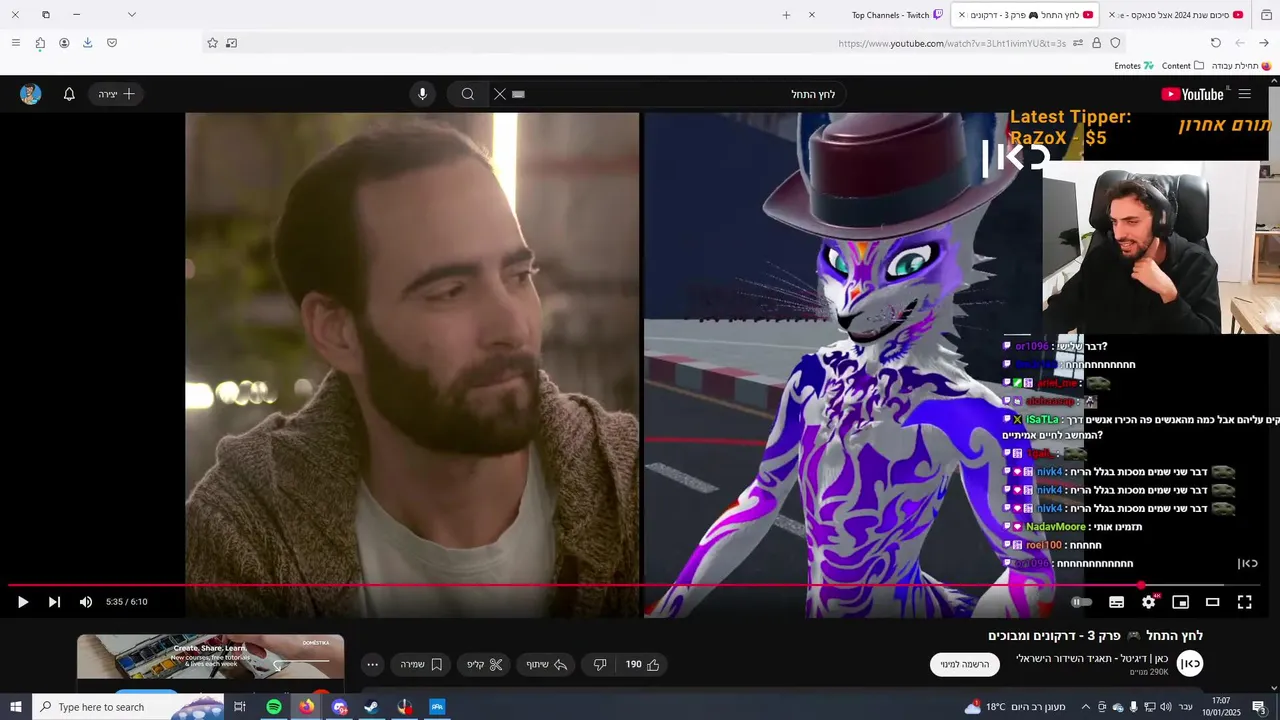
Task: Open the 18°C weather widget
Action: click(1015, 707)
